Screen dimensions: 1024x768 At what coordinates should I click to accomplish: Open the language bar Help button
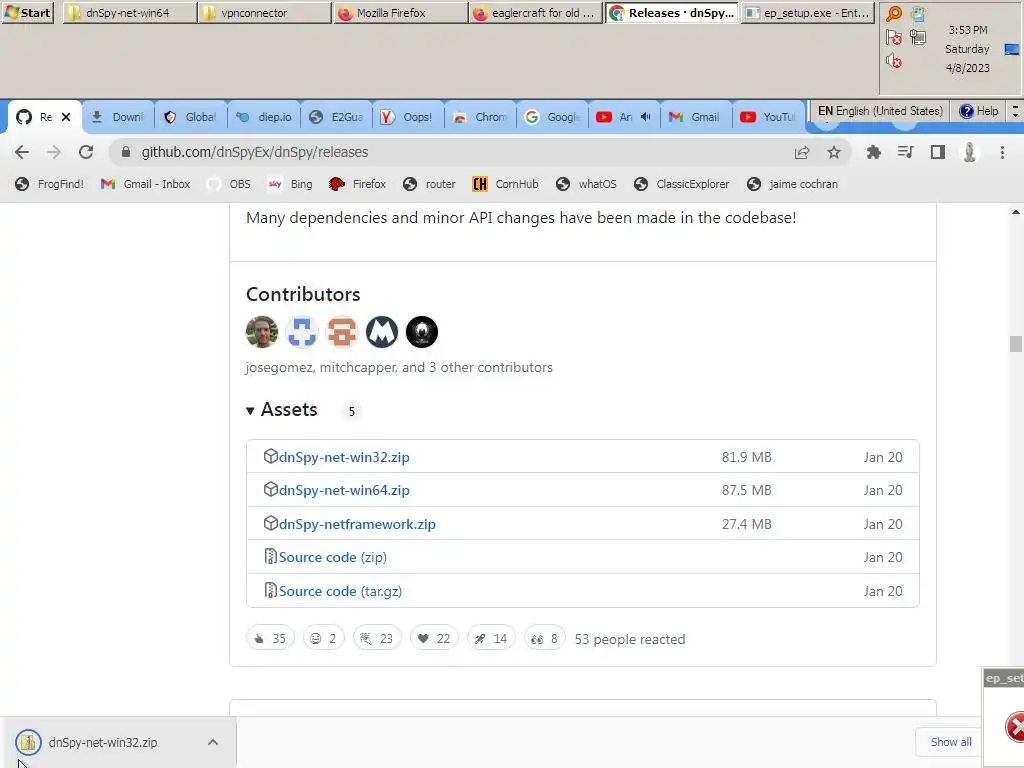tap(978, 111)
